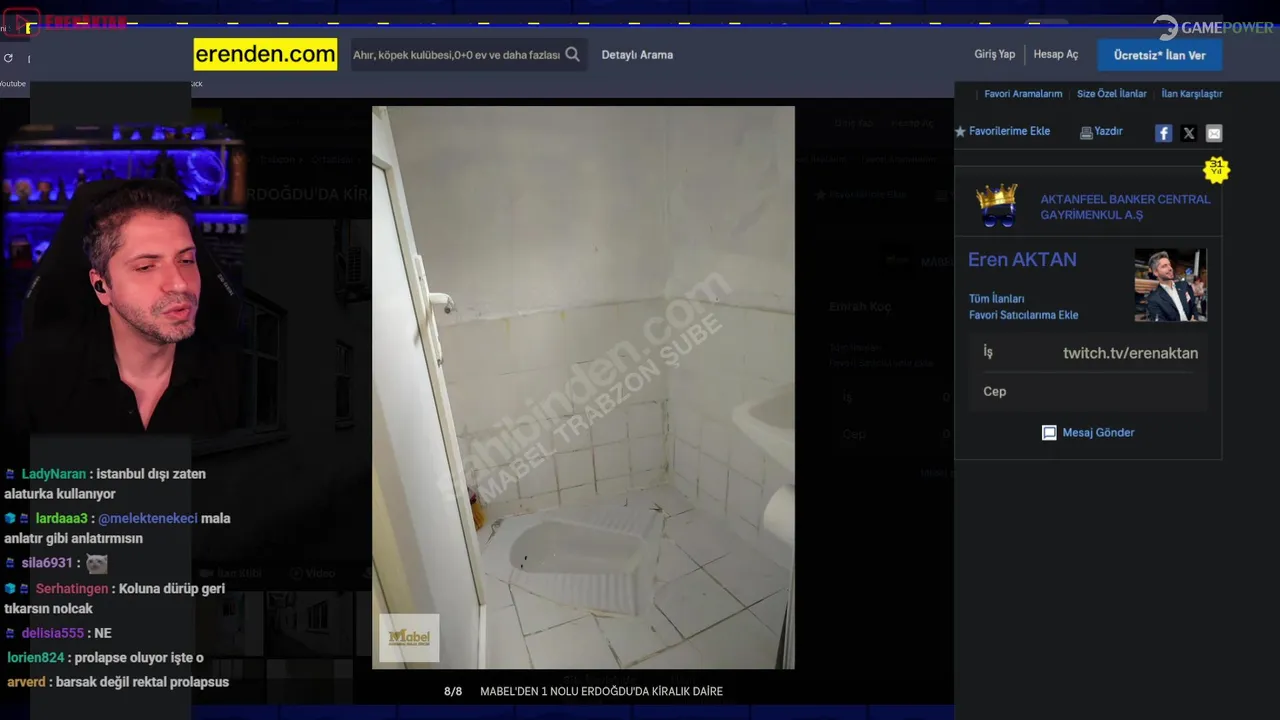Open İlan Karşılaştır
Image resolution: width=1280 pixels, height=720 pixels.
point(1192,94)
